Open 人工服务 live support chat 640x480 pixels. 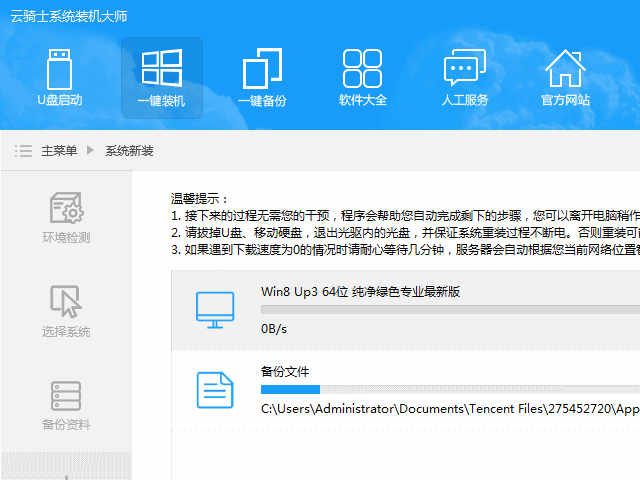tap(464, 78)
